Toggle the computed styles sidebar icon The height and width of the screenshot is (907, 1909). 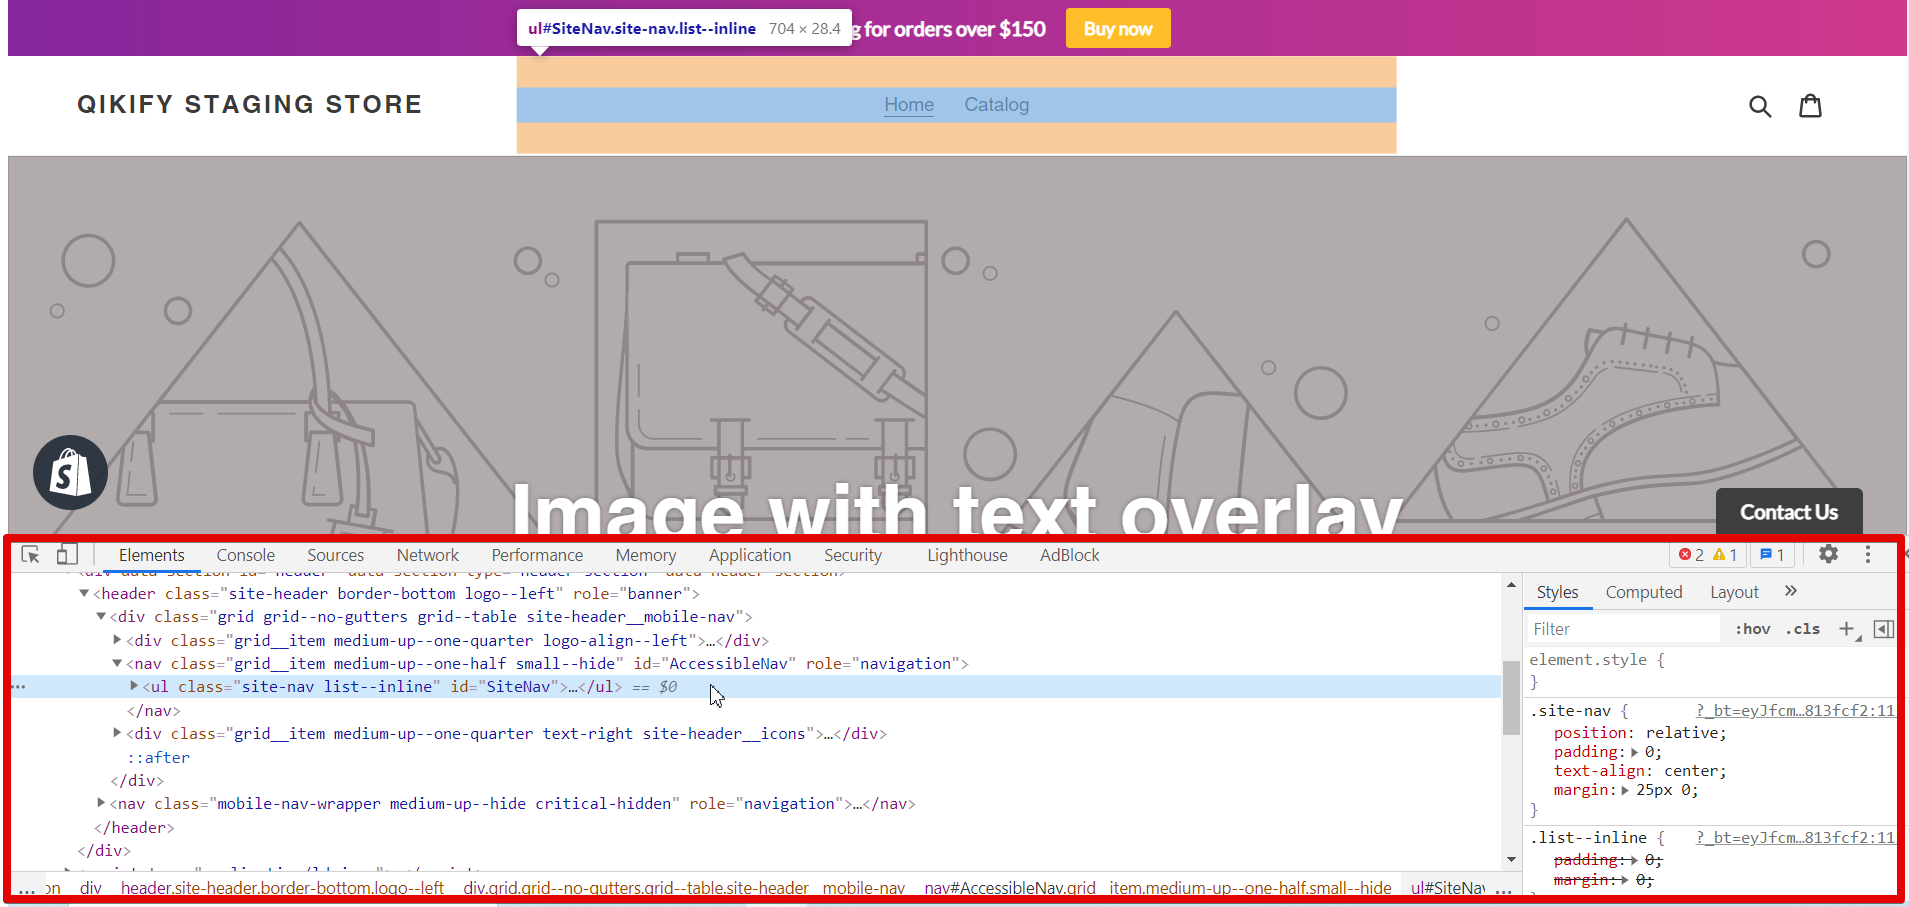tap(1883, 629)
